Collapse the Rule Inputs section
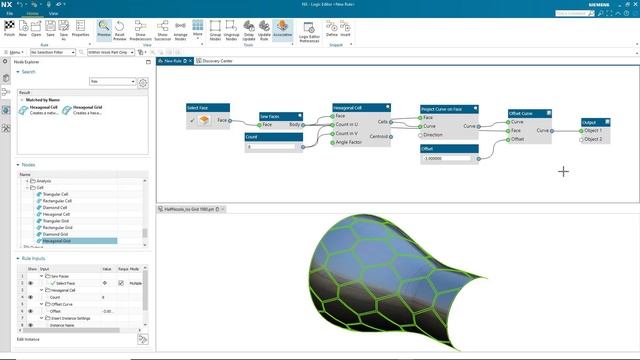 pos(18,258)
